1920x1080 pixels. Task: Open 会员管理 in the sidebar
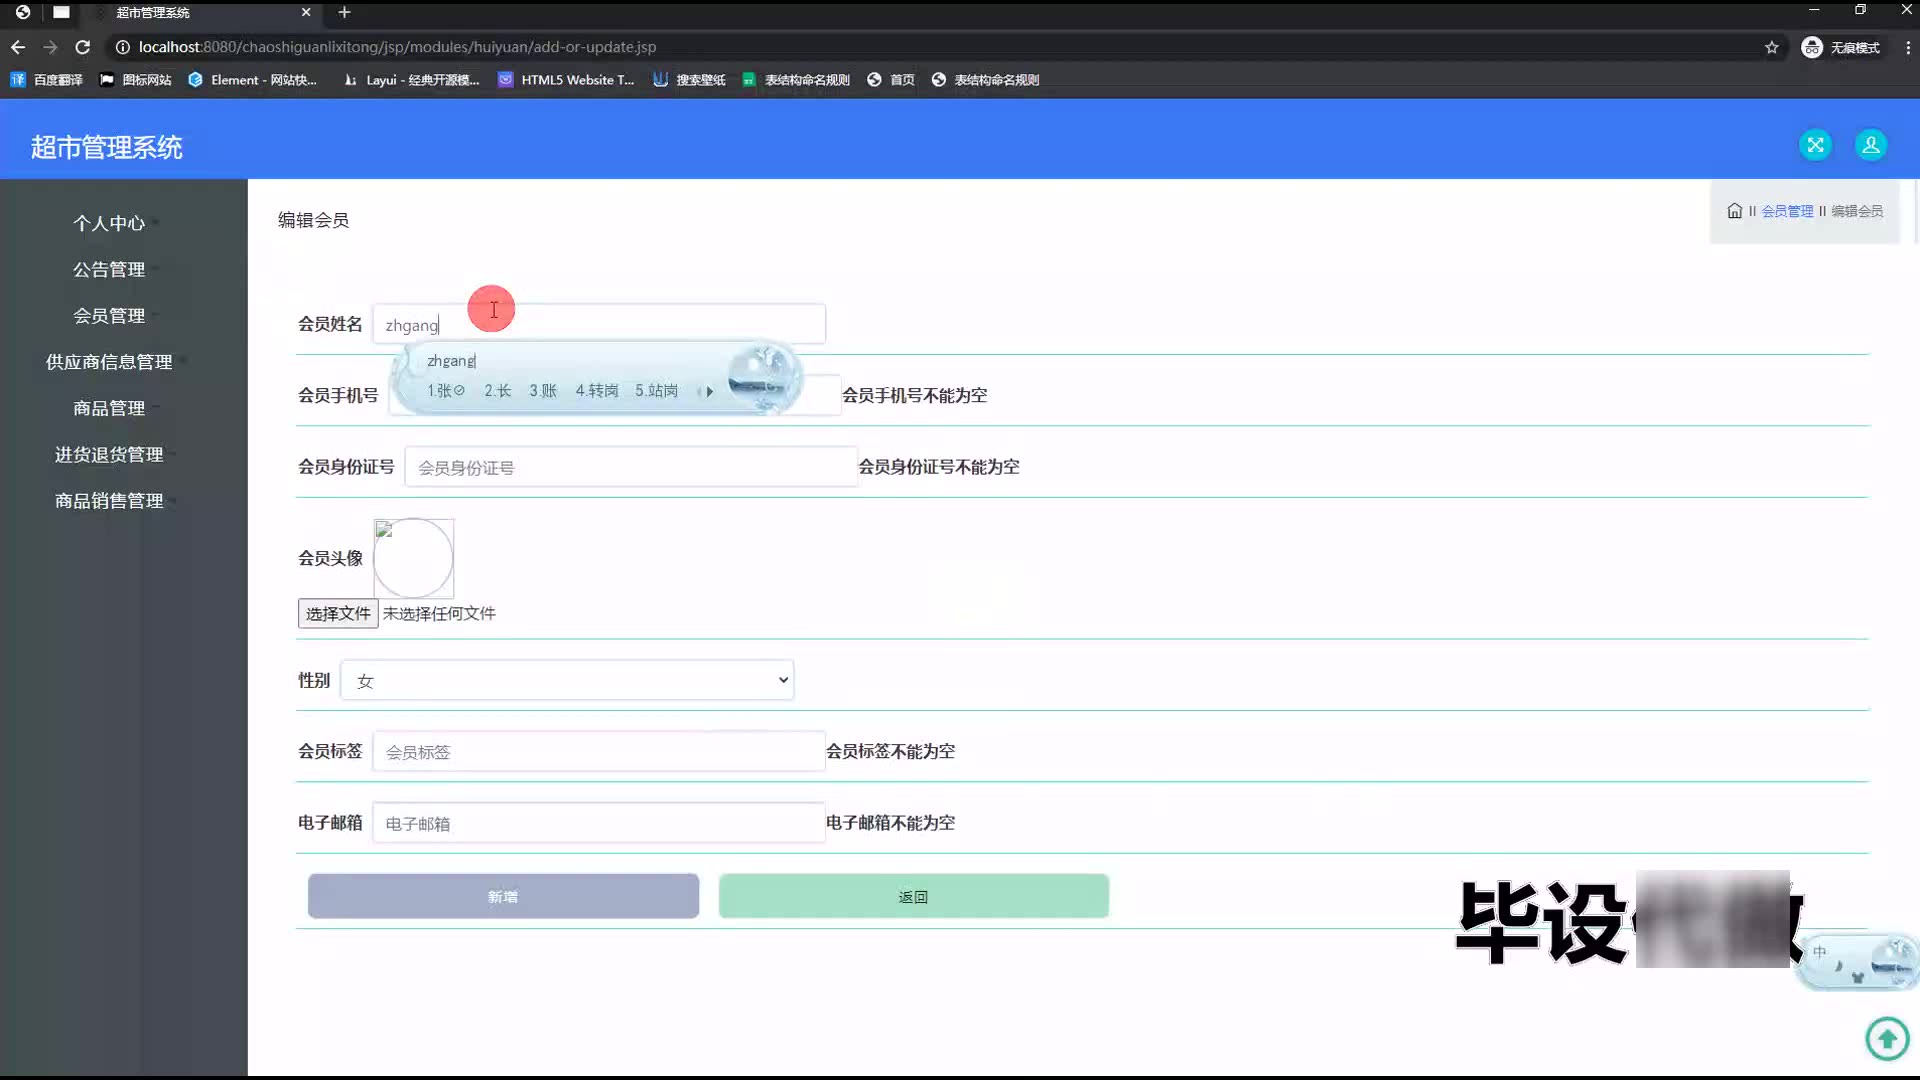(109, 315)
